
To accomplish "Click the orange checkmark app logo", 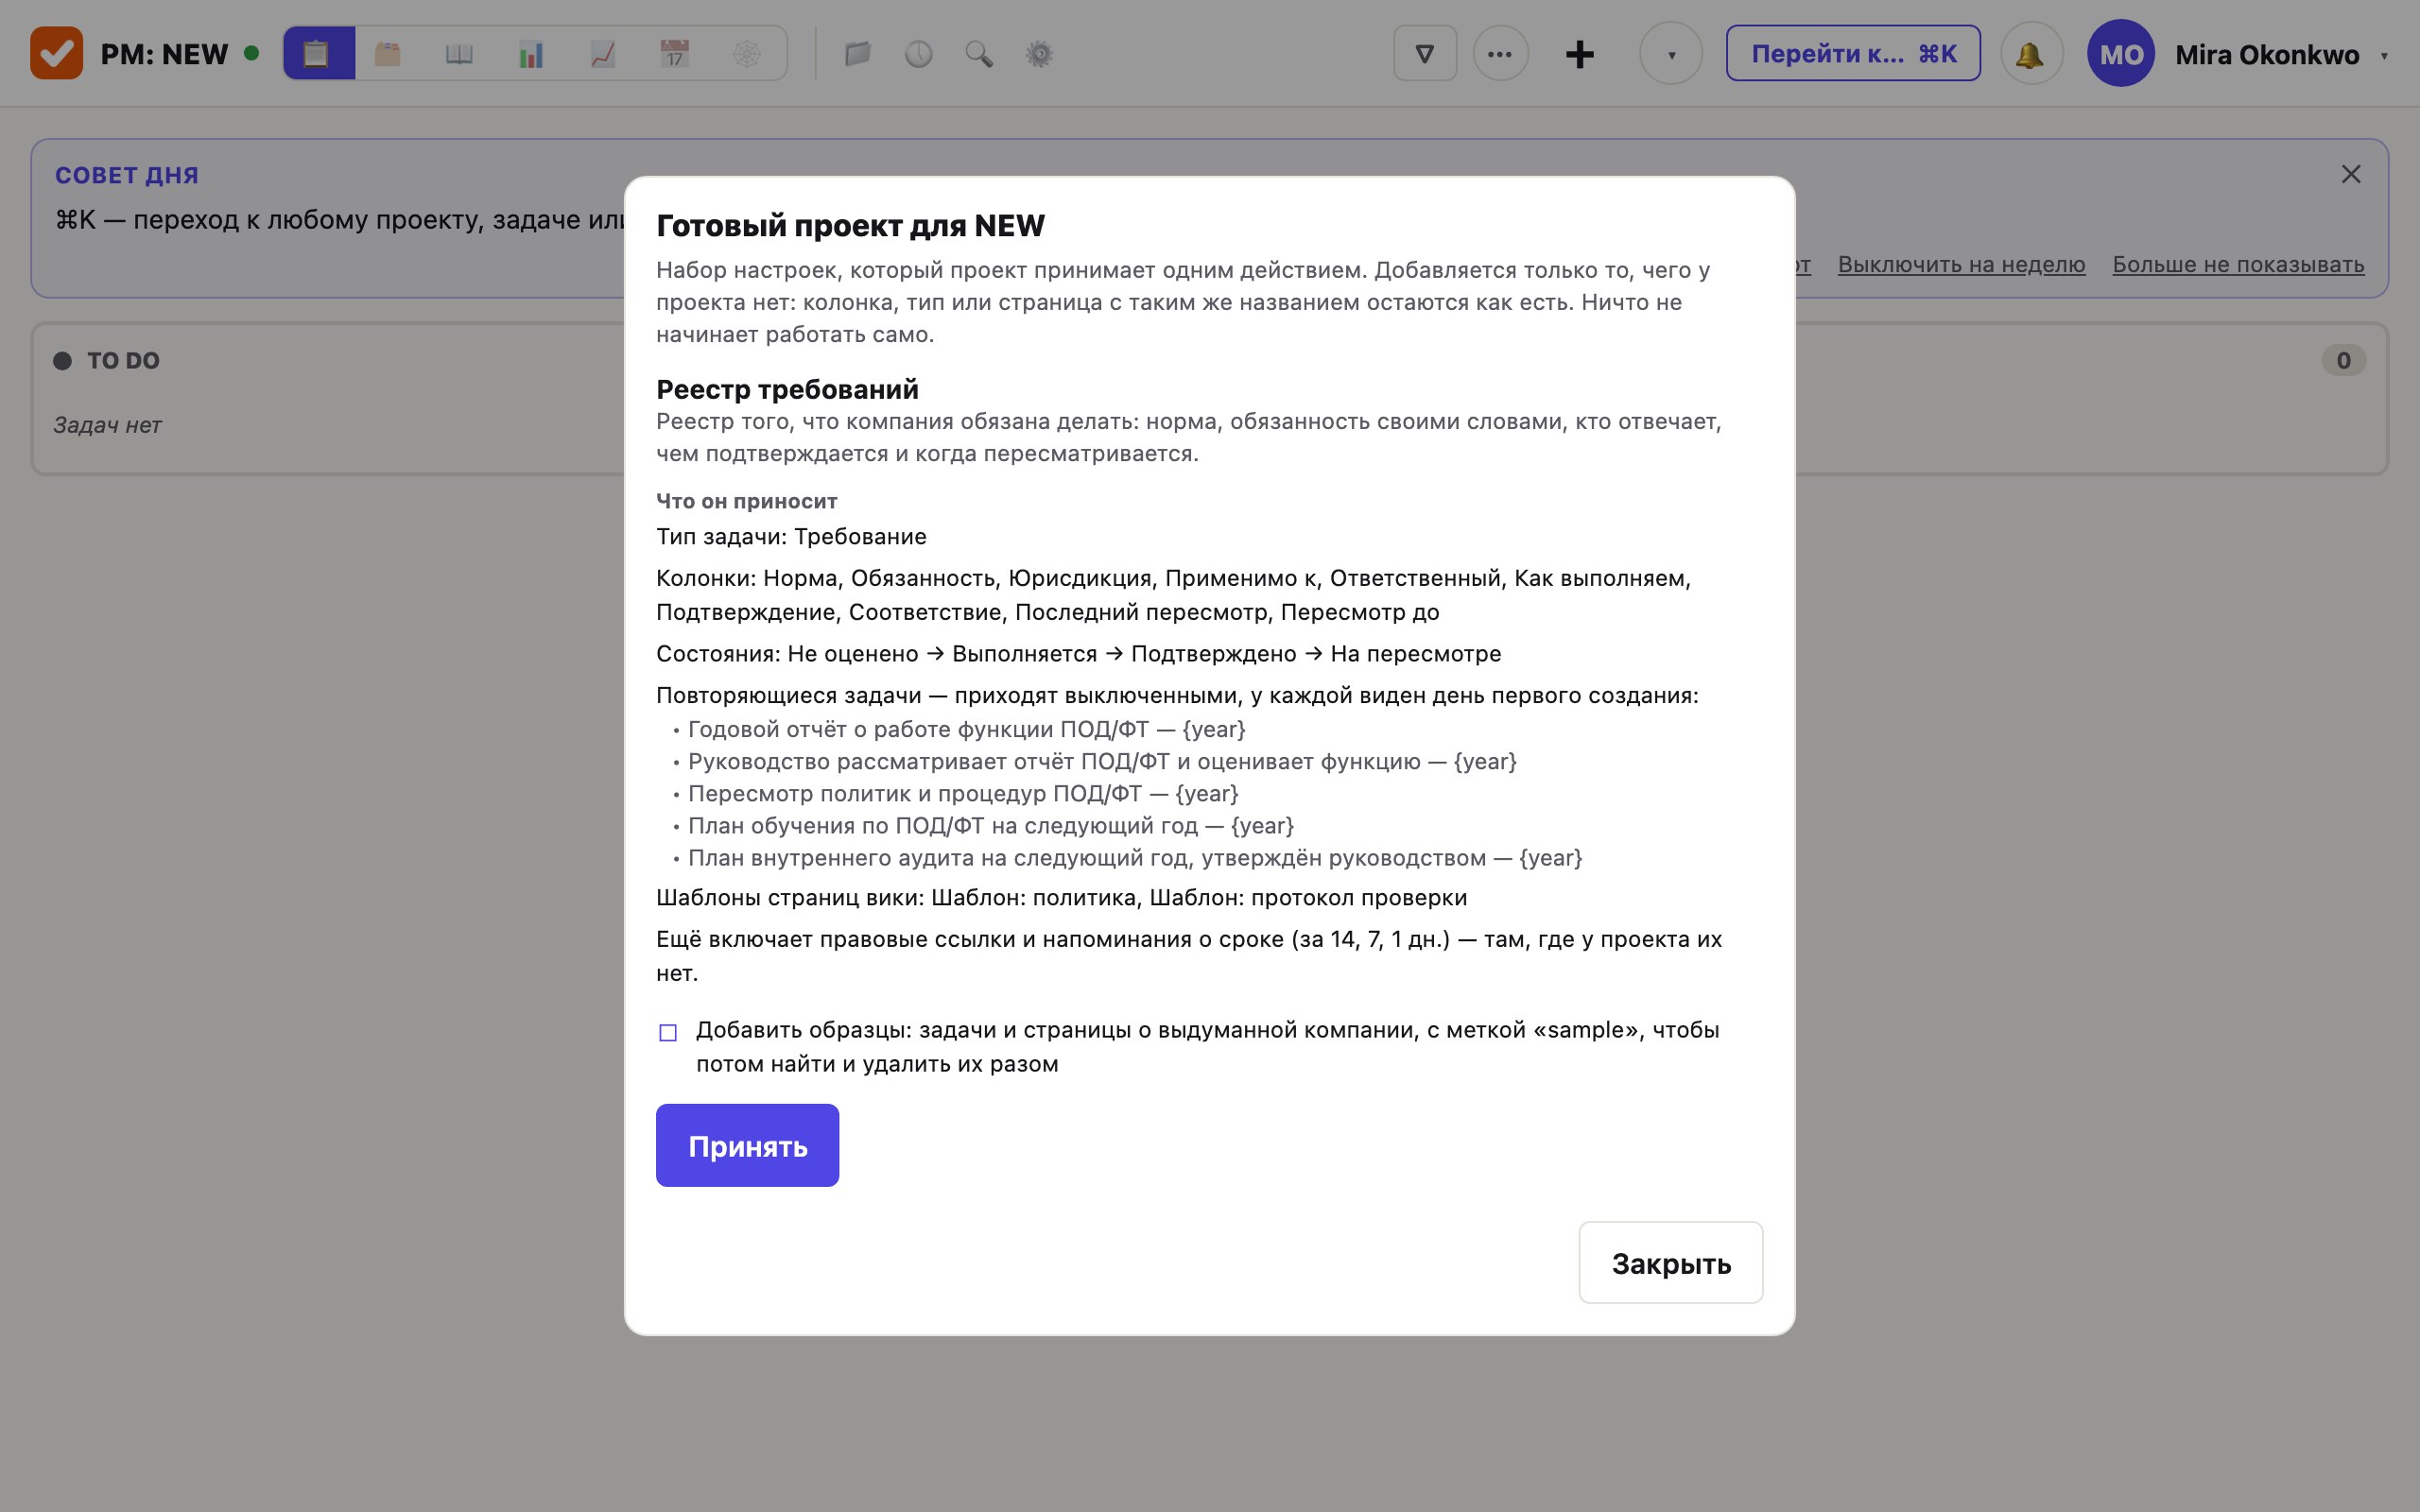I will coord(56,53).
